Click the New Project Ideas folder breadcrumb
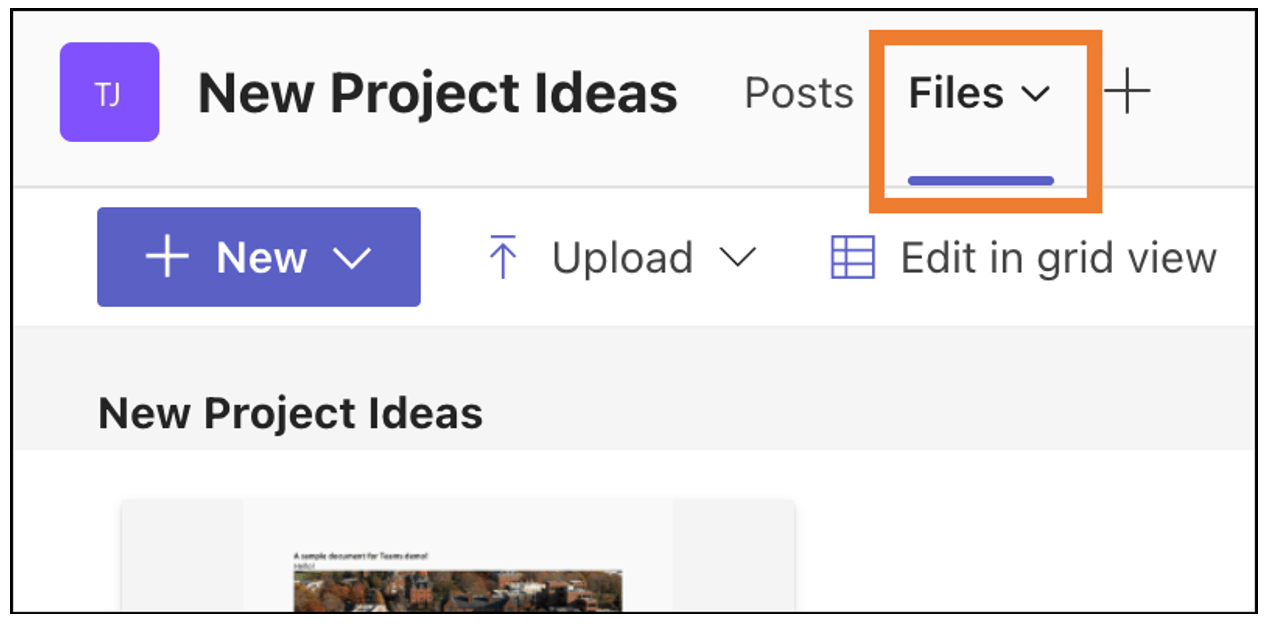1274x630 pixels. pos(290,413)
